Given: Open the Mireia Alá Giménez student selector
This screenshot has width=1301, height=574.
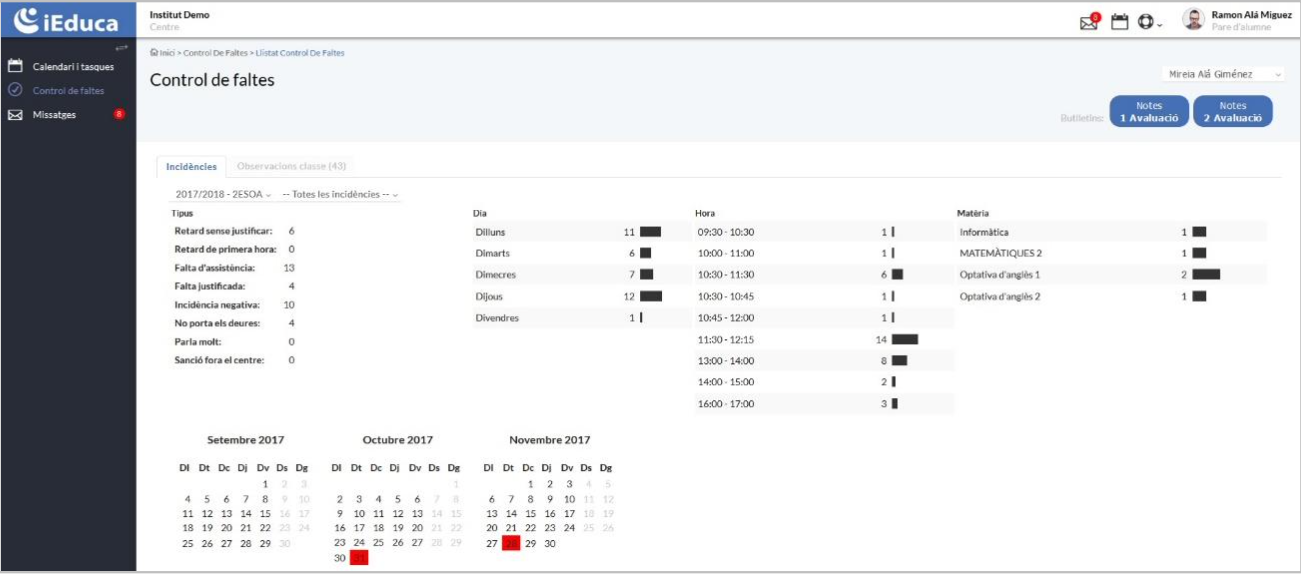Looking at the screenshot, I should tap(1225, 75).
